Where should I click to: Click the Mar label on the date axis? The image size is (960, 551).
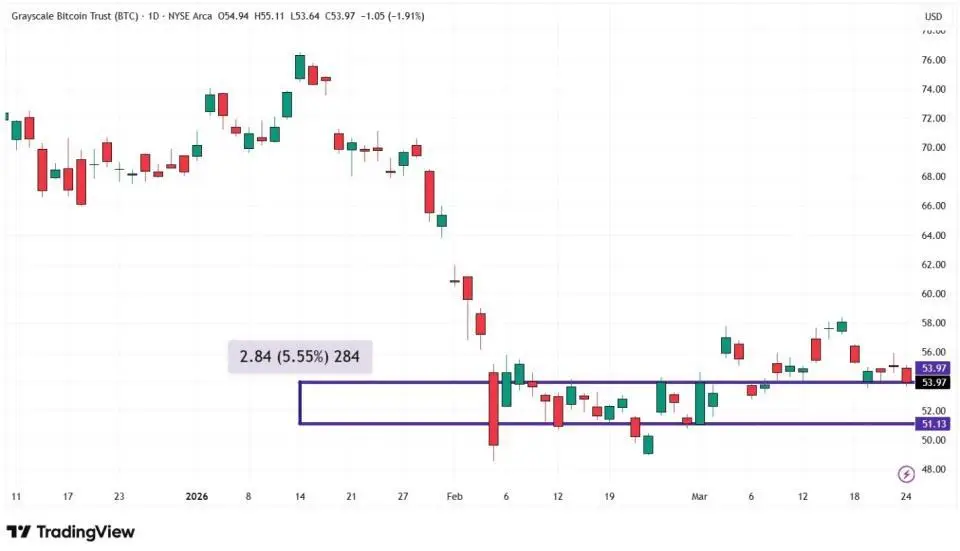pyautogui.click(x=698, y=496)
